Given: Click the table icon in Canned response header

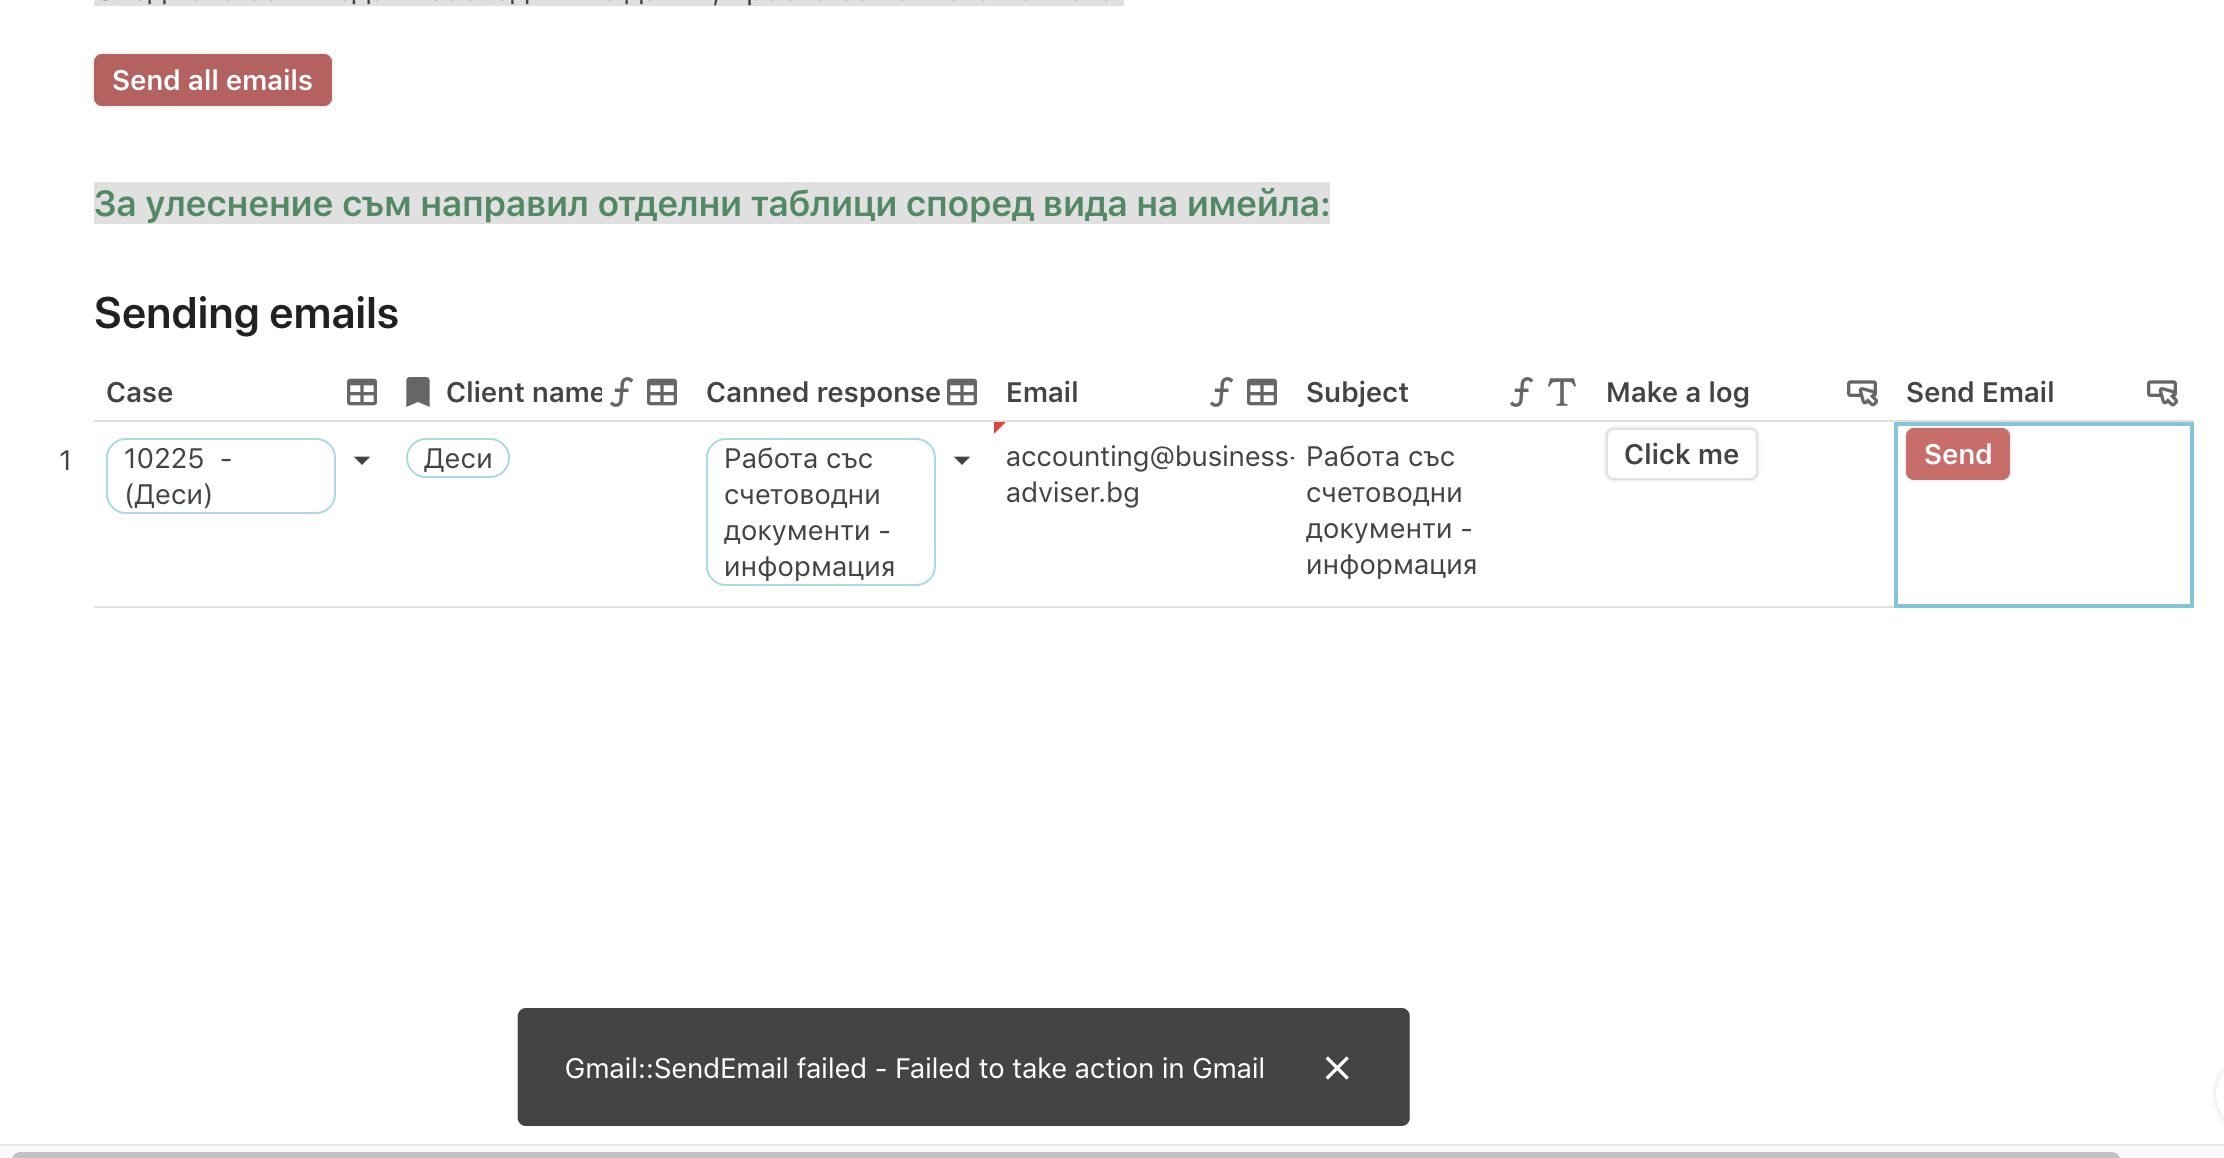Looking at the screenshot, I should (x=962, y=392).
